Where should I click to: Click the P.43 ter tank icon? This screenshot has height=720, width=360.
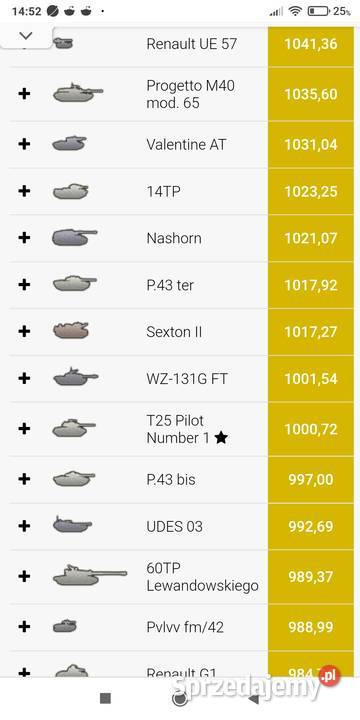point(75,284)
